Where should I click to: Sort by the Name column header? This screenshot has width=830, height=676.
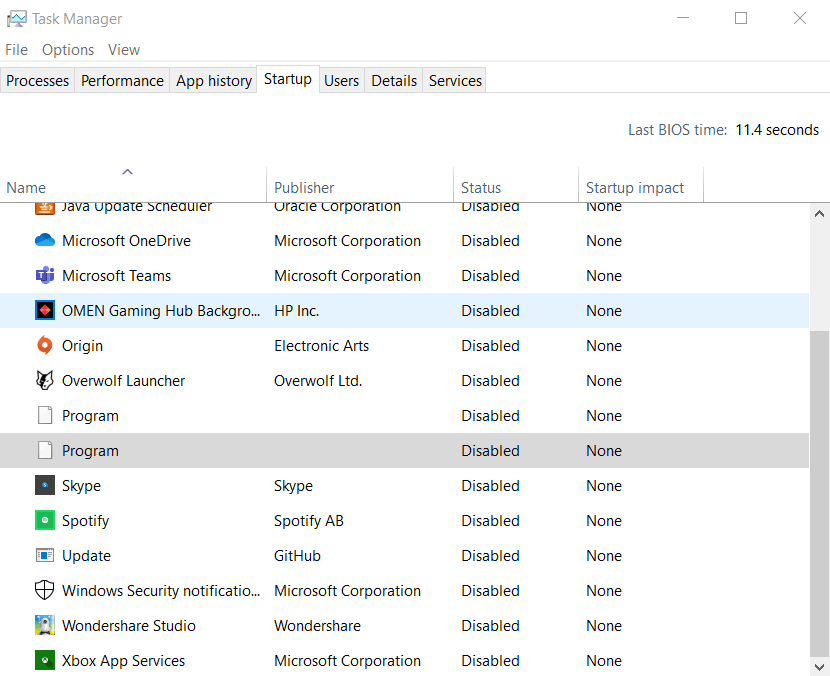coord(26,187)
